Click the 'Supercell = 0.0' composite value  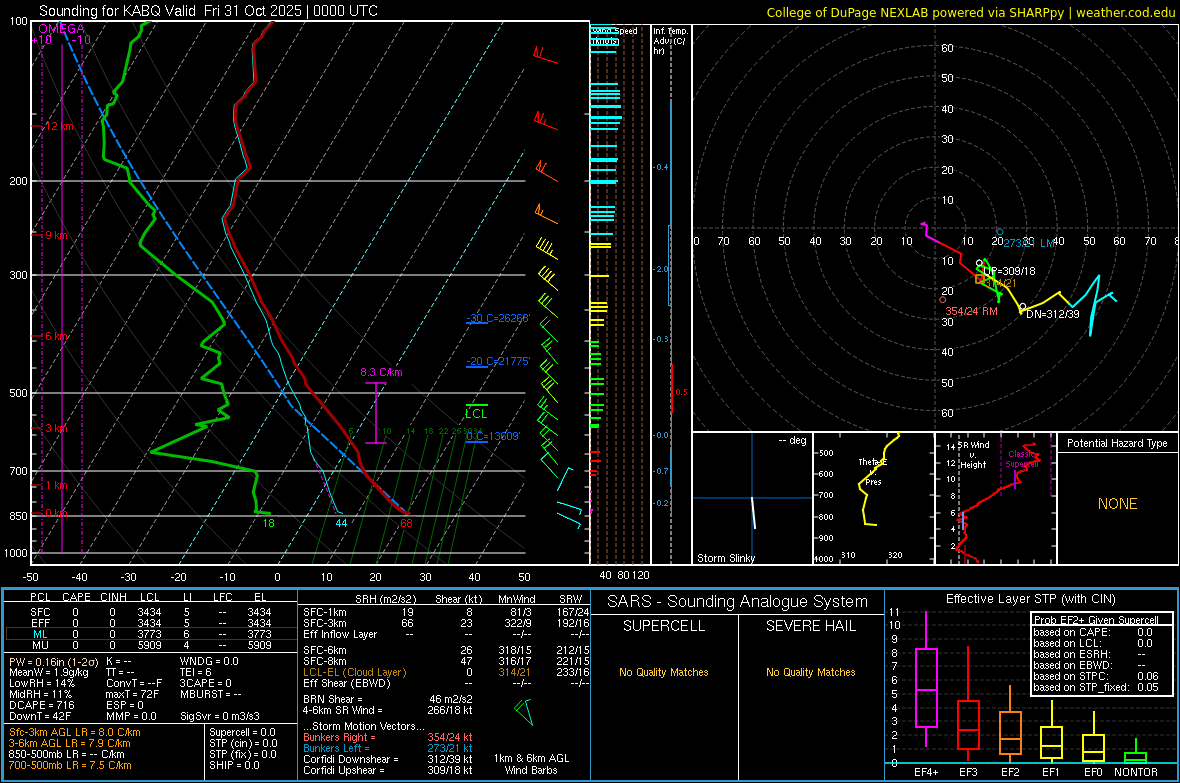coord(242,733)
